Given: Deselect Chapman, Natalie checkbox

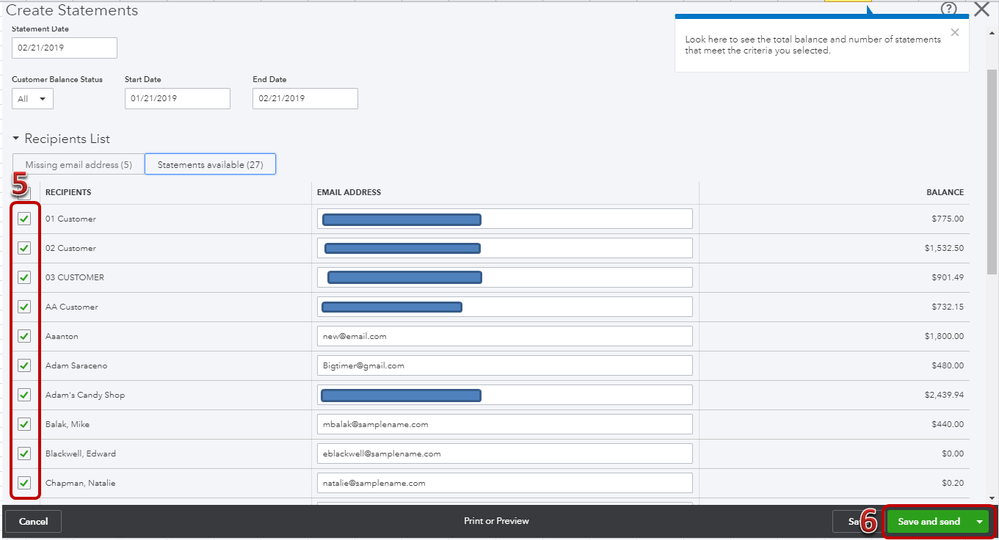Looking at the screenshot, I should coord(24,483).
